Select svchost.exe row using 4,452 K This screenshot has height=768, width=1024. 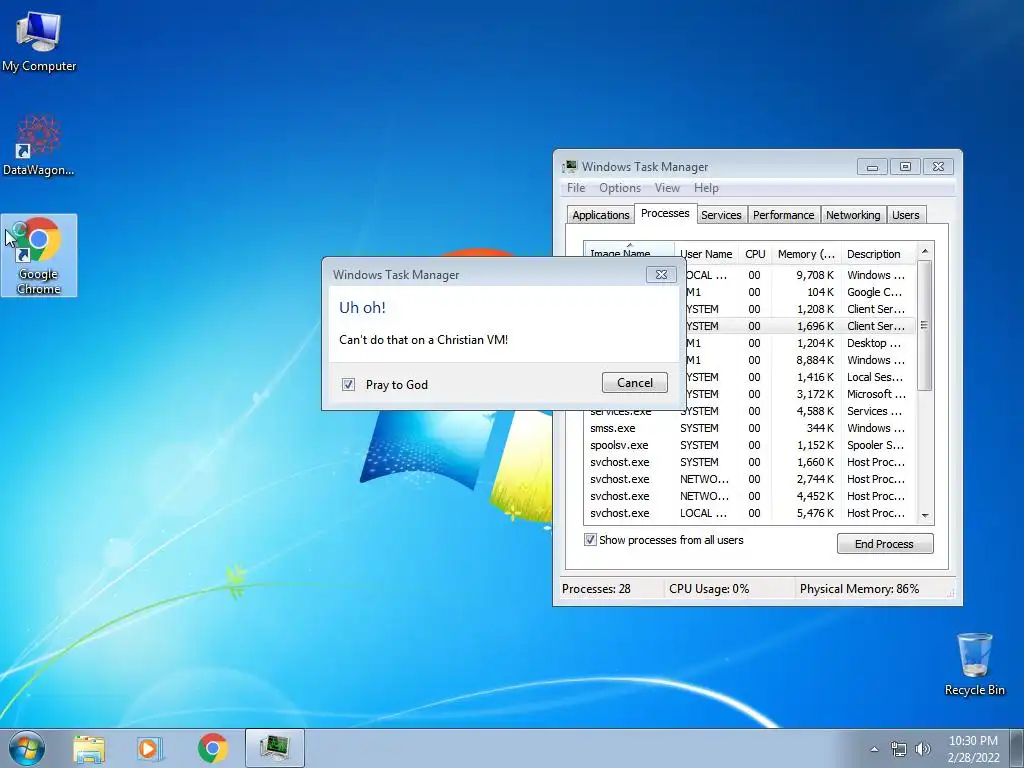coord(750,496)
